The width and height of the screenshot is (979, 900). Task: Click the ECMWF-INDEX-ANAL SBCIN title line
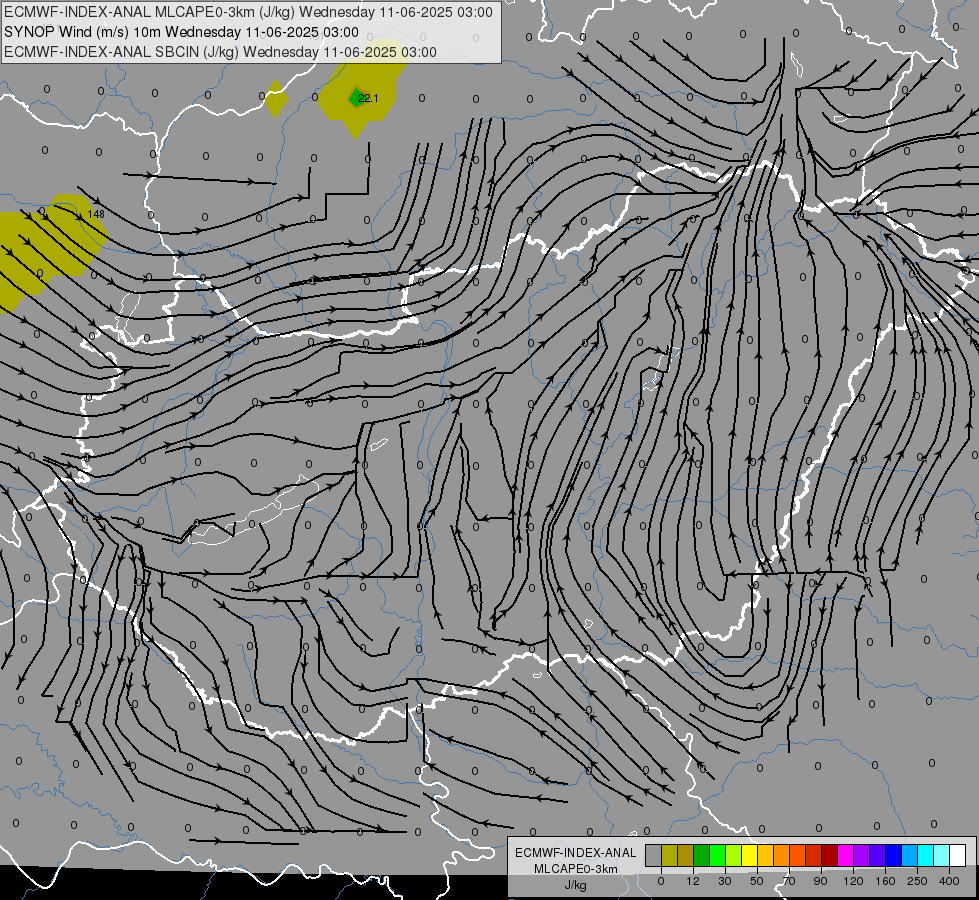coord(220,52)
